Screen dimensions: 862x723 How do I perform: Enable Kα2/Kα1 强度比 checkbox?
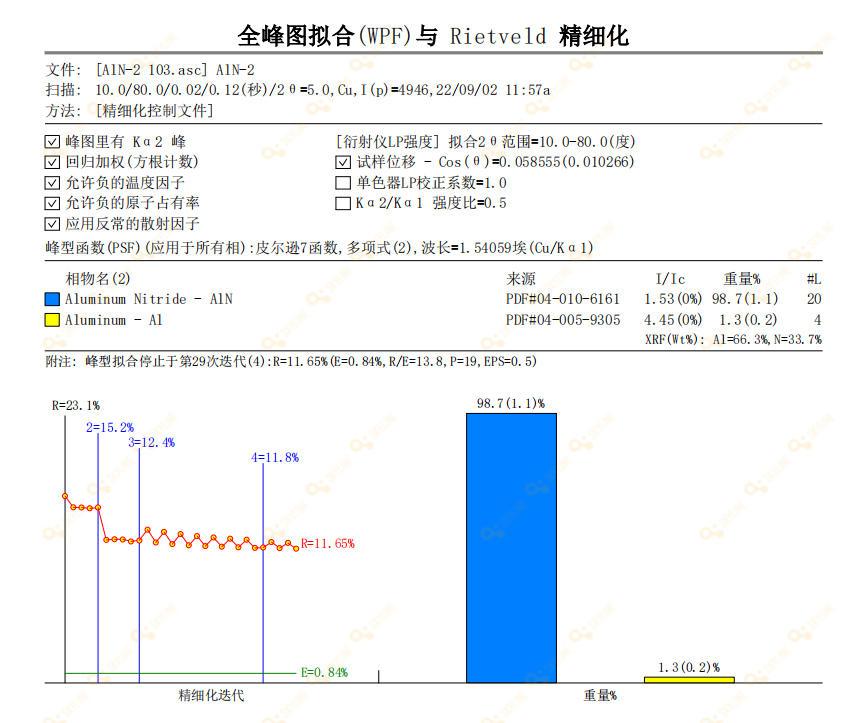(342, 203)
